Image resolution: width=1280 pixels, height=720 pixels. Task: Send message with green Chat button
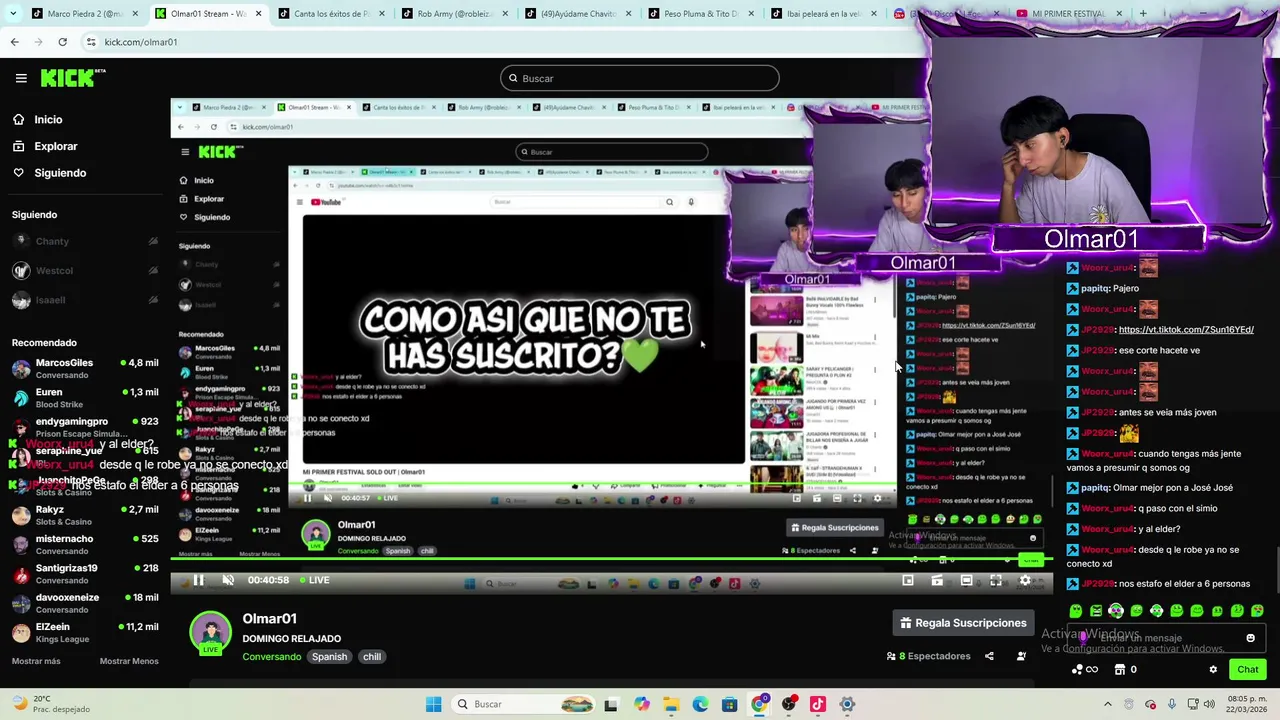pos(1248,670)
